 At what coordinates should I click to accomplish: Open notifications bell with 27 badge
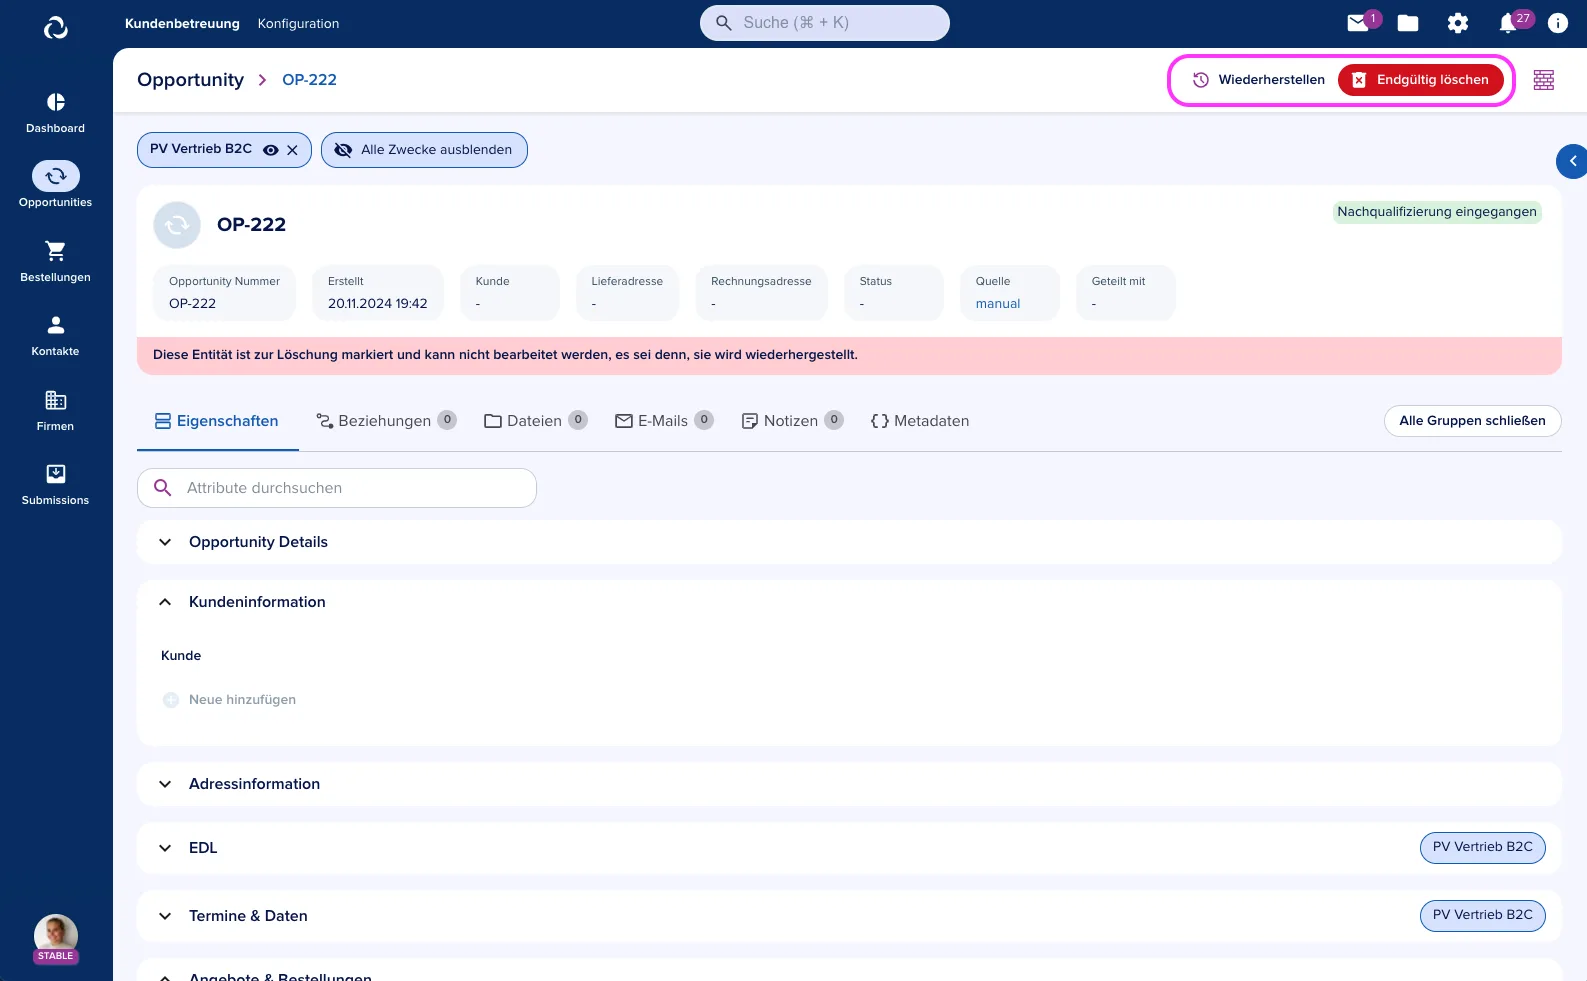point(1508,23)
